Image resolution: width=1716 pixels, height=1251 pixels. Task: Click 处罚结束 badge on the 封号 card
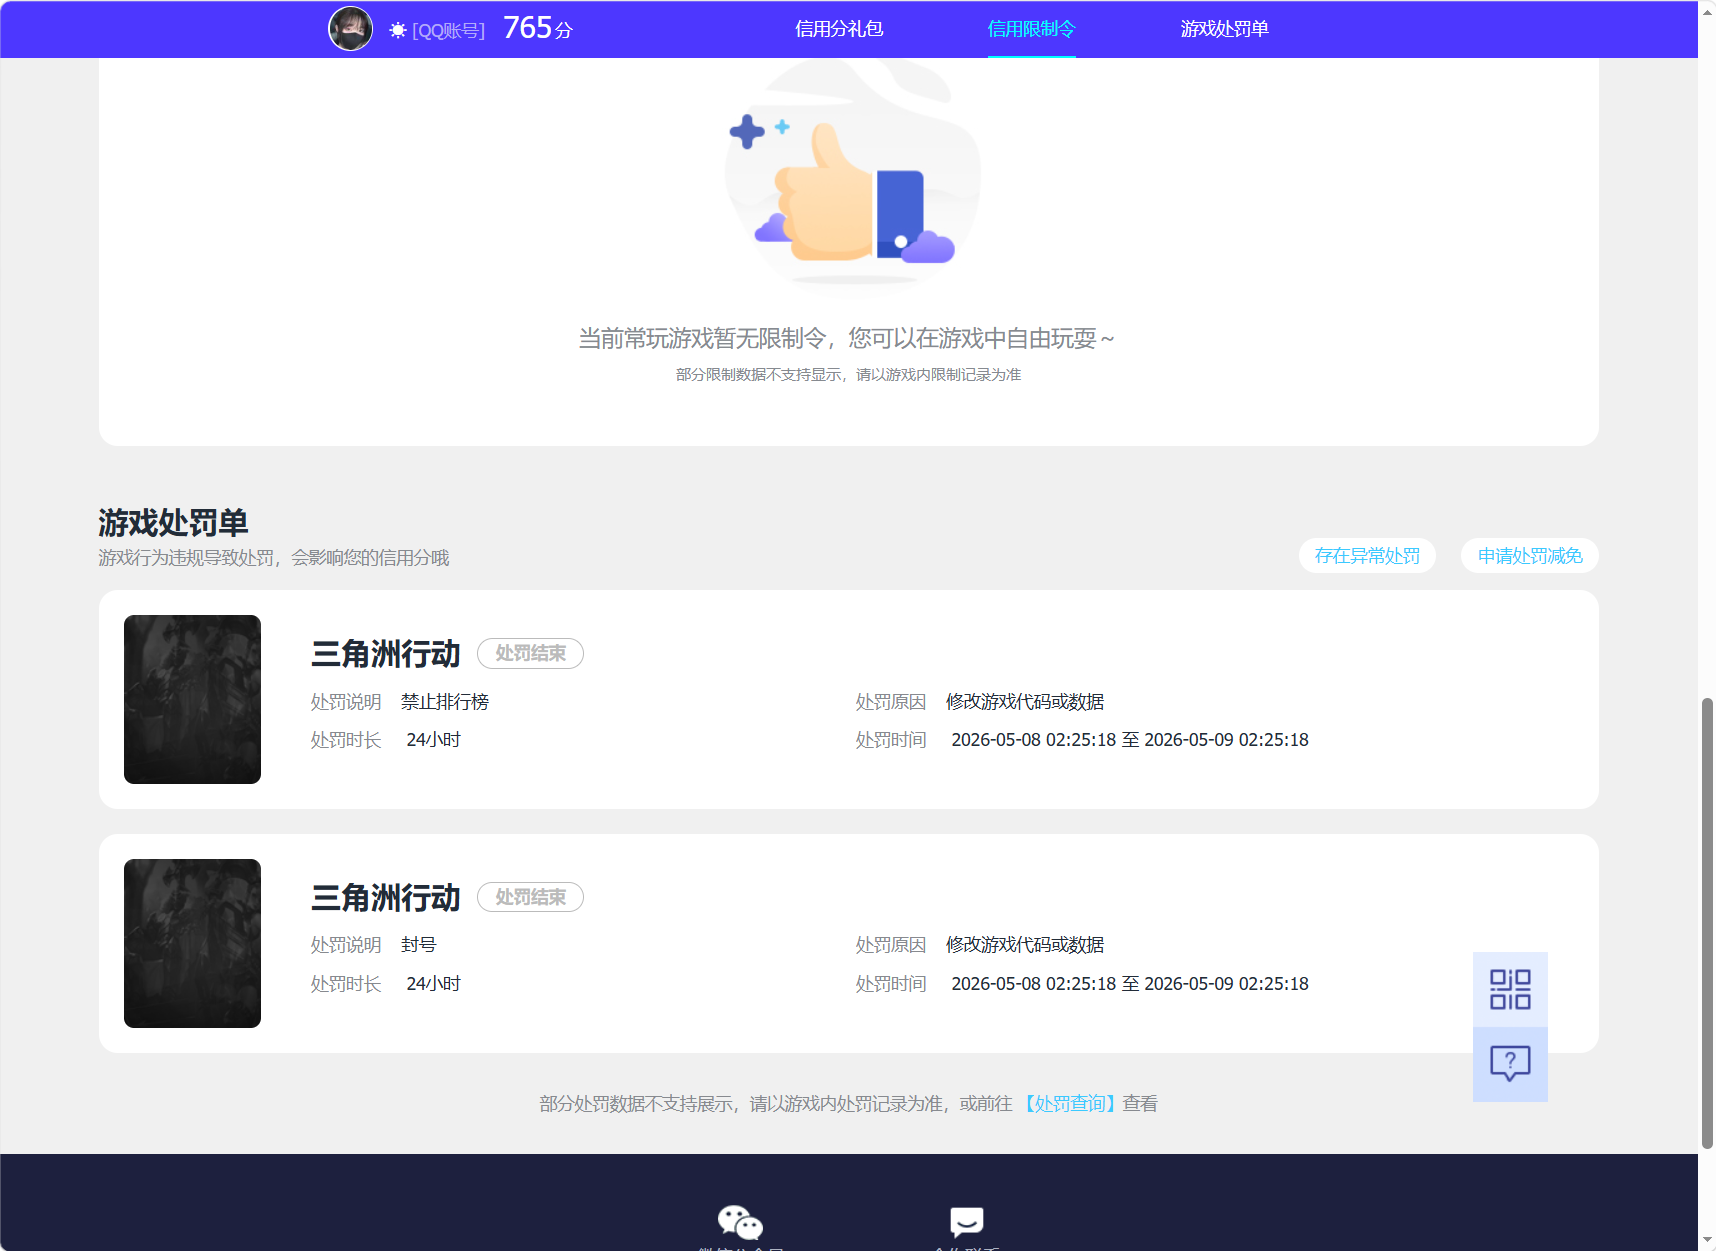pyautogui.click(x=530, y=897)
